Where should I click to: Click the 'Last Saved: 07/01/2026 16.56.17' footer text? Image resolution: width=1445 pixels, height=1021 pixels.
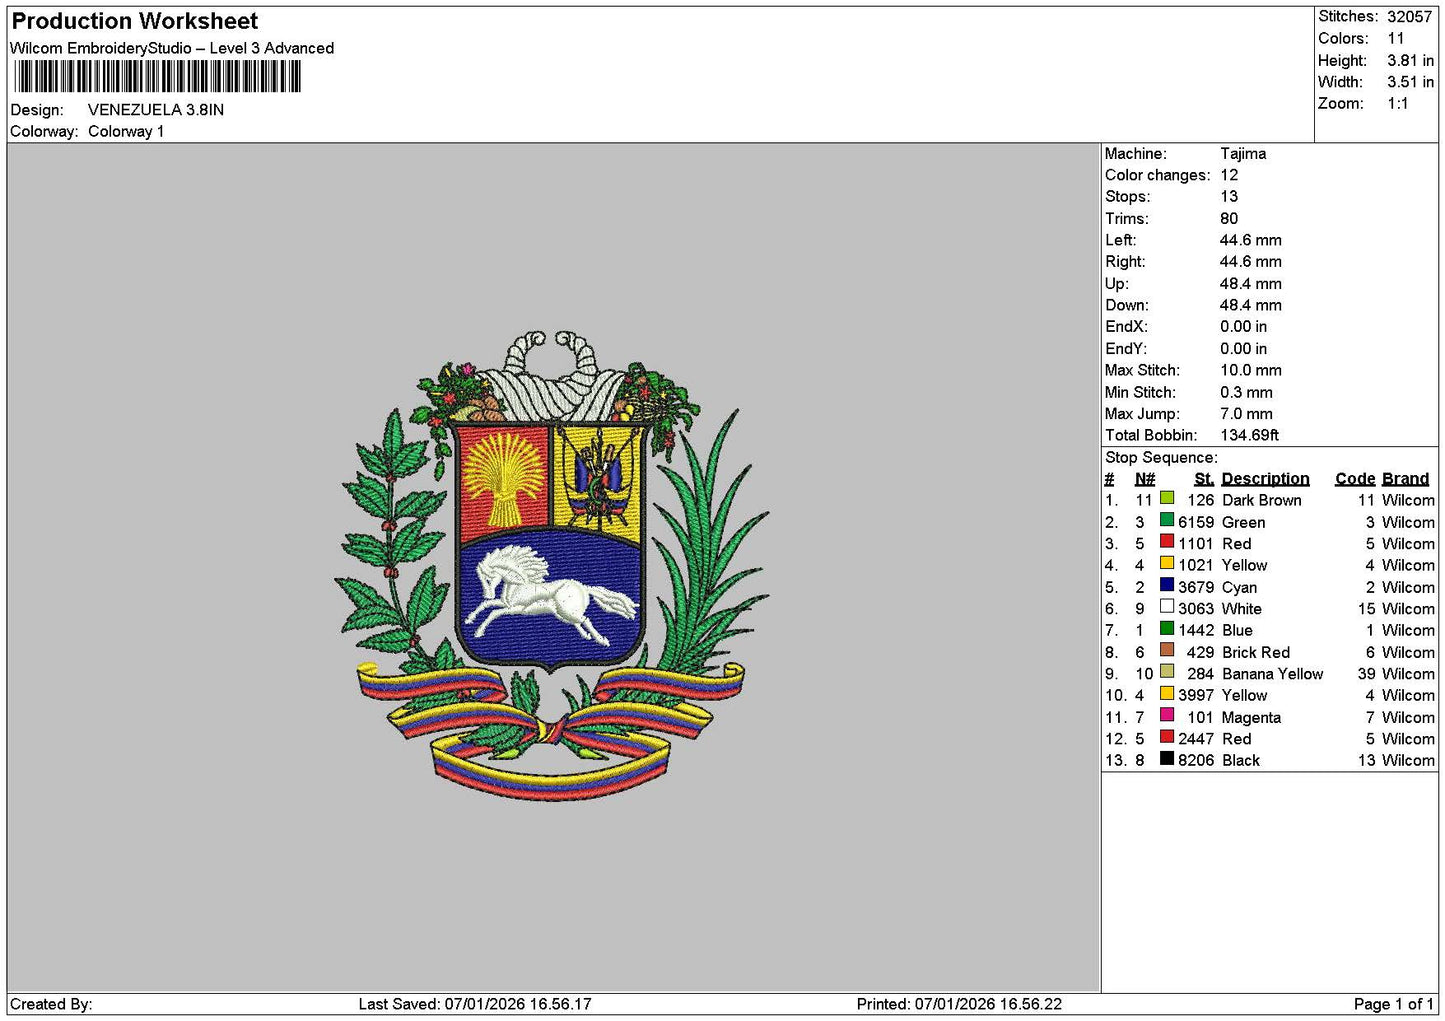click(475, 1004)
